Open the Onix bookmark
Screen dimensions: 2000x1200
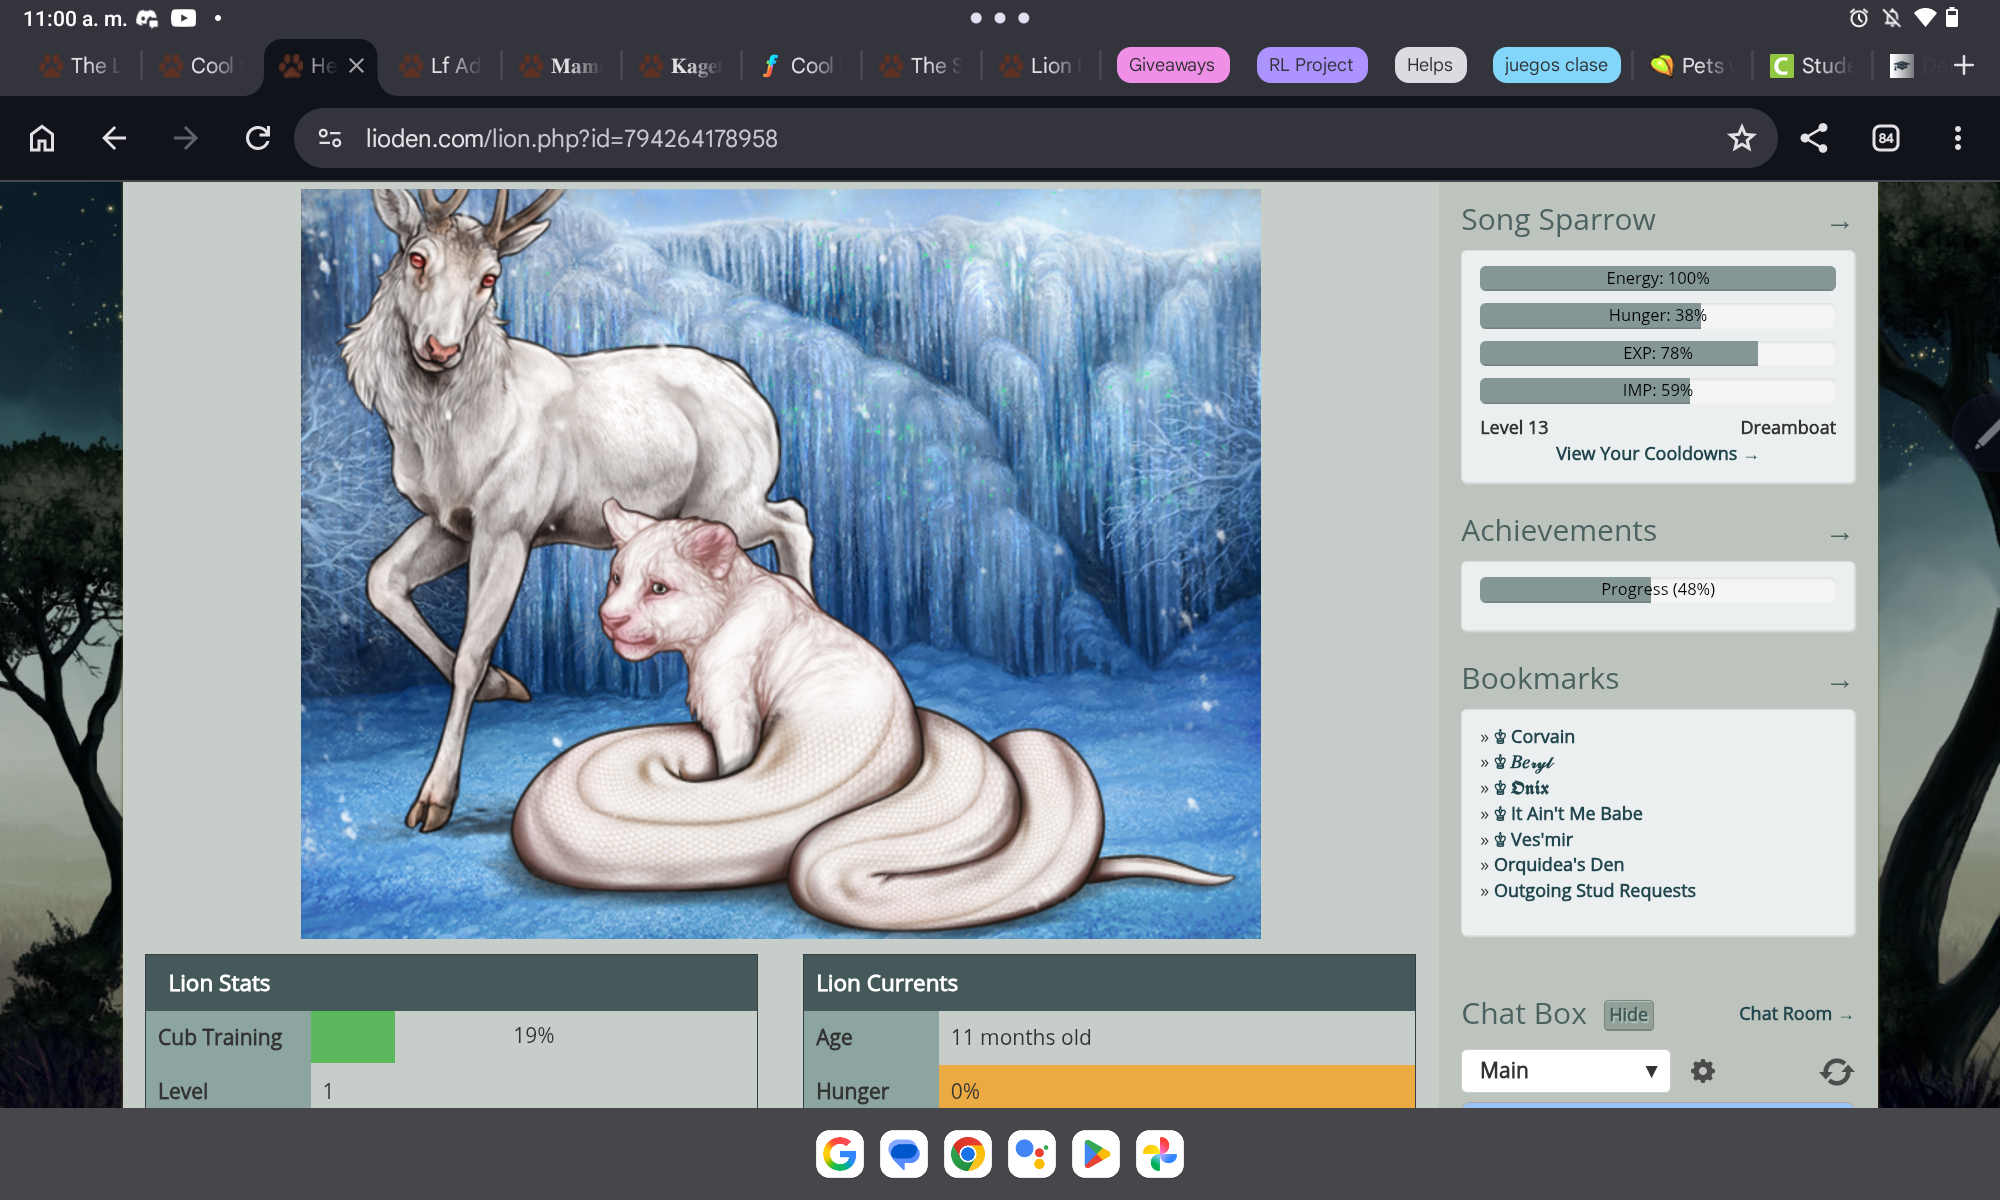[1521, 788]
